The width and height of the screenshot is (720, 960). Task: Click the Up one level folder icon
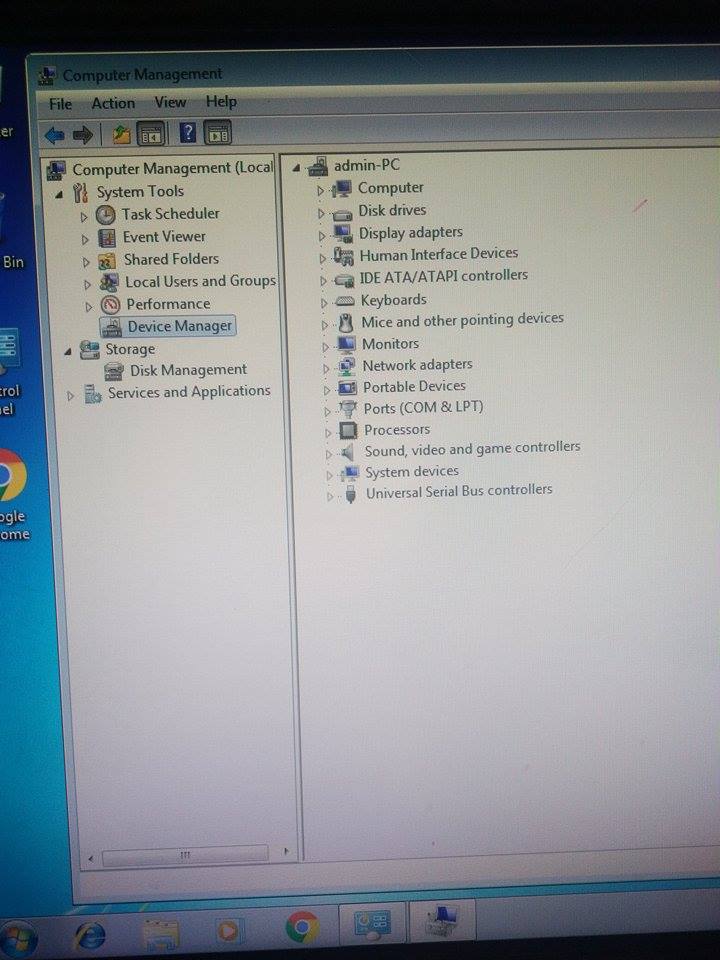coord(121,133)
